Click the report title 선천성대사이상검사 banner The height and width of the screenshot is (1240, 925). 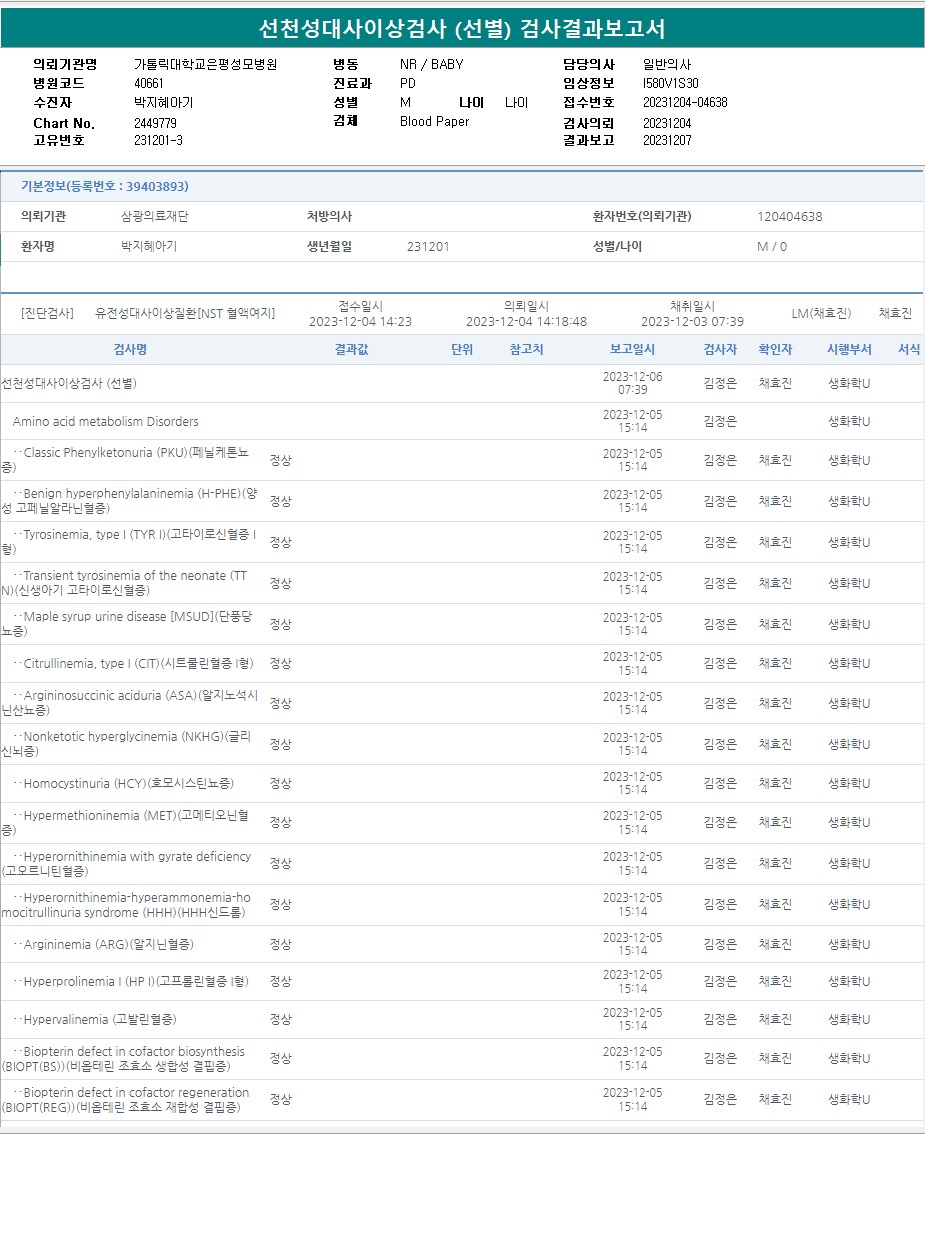[x=462, y=29]
